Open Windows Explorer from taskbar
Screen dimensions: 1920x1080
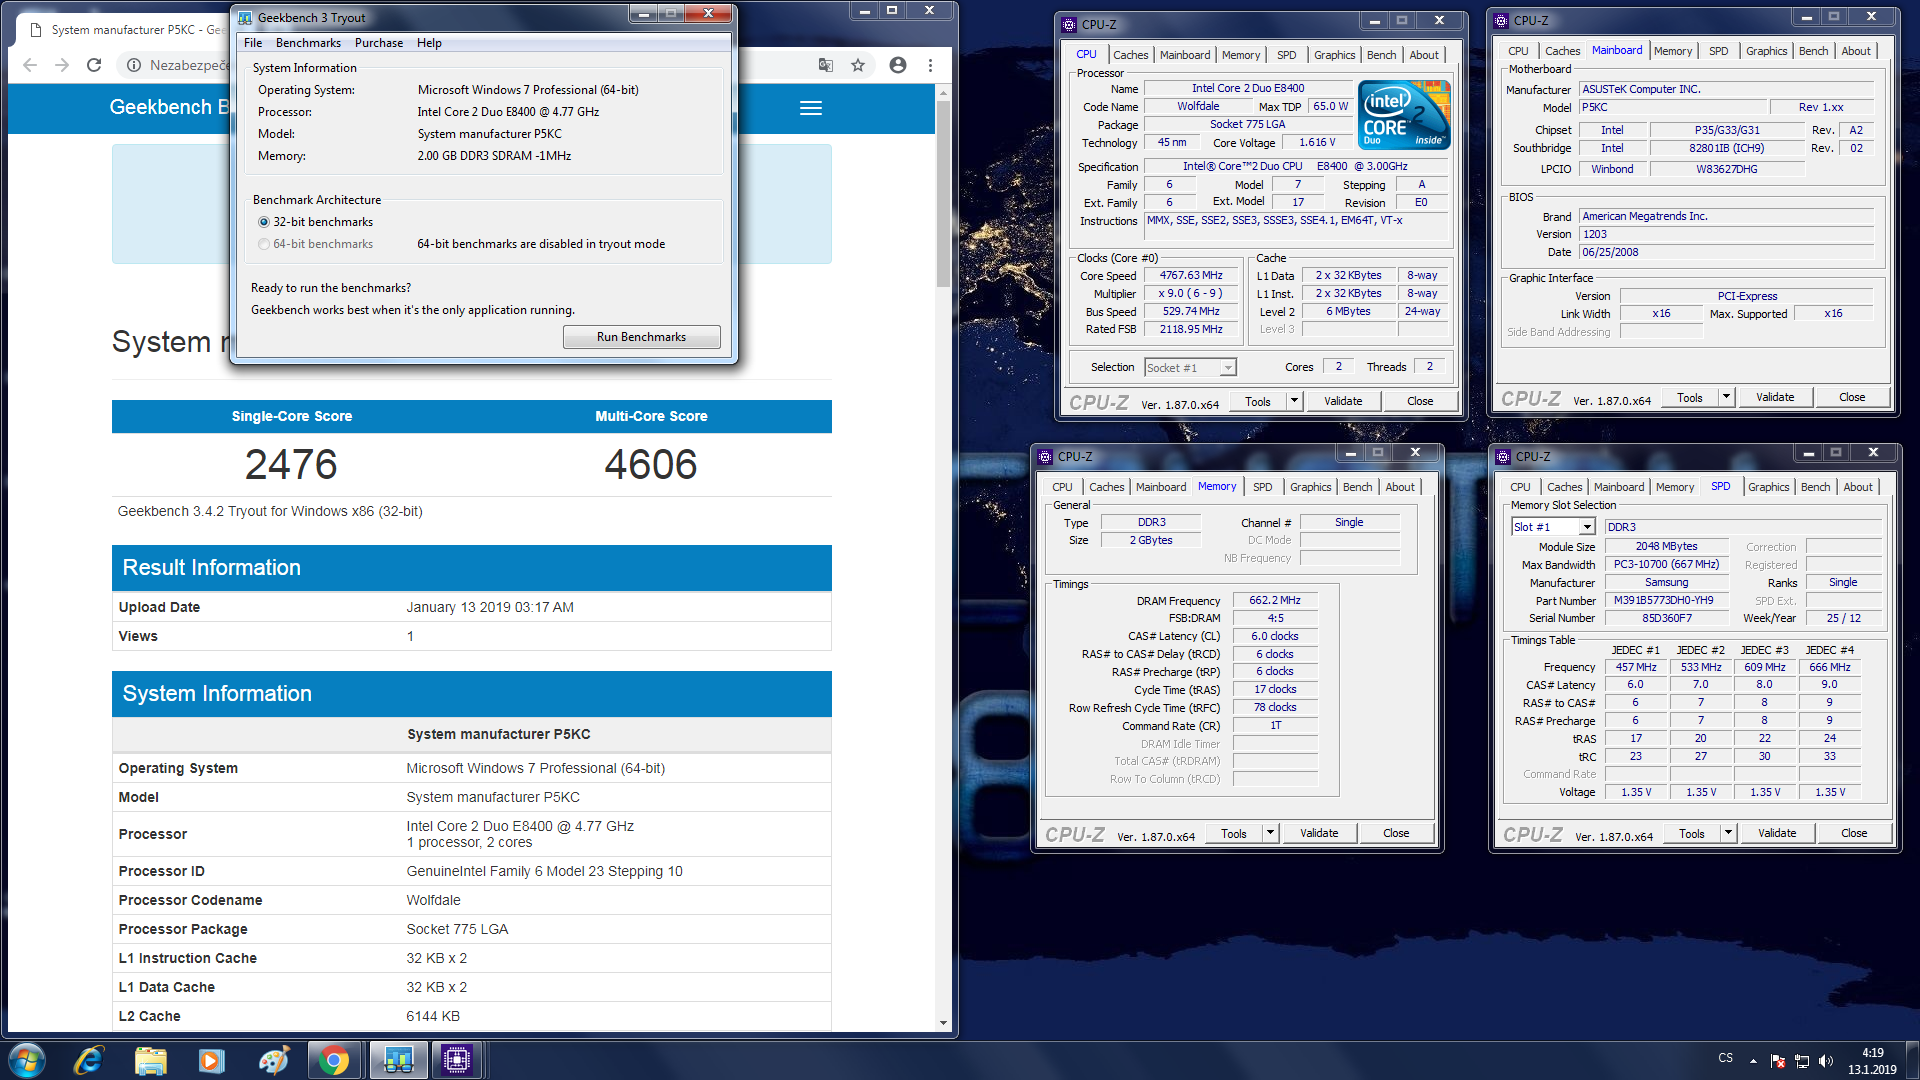point(150,1060)
